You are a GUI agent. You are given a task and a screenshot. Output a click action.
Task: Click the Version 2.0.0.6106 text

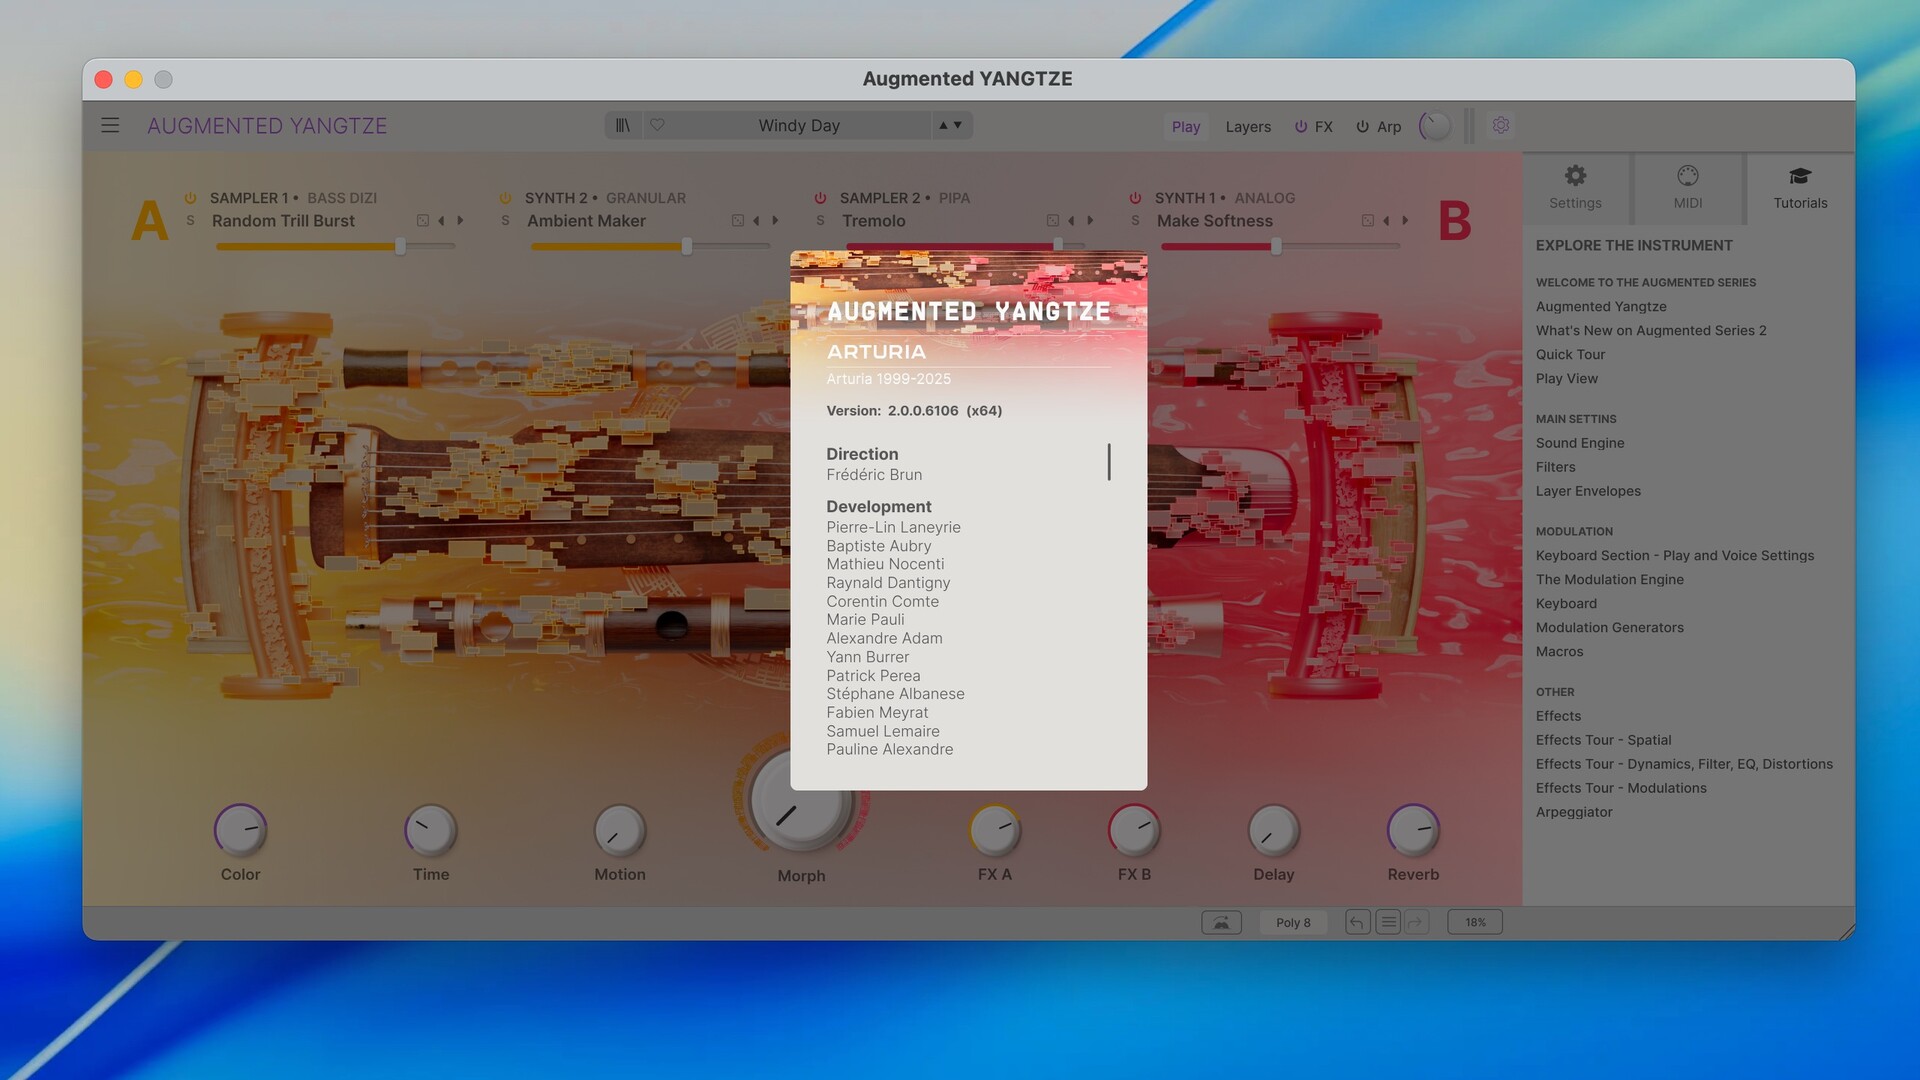(x=914, y=410)
